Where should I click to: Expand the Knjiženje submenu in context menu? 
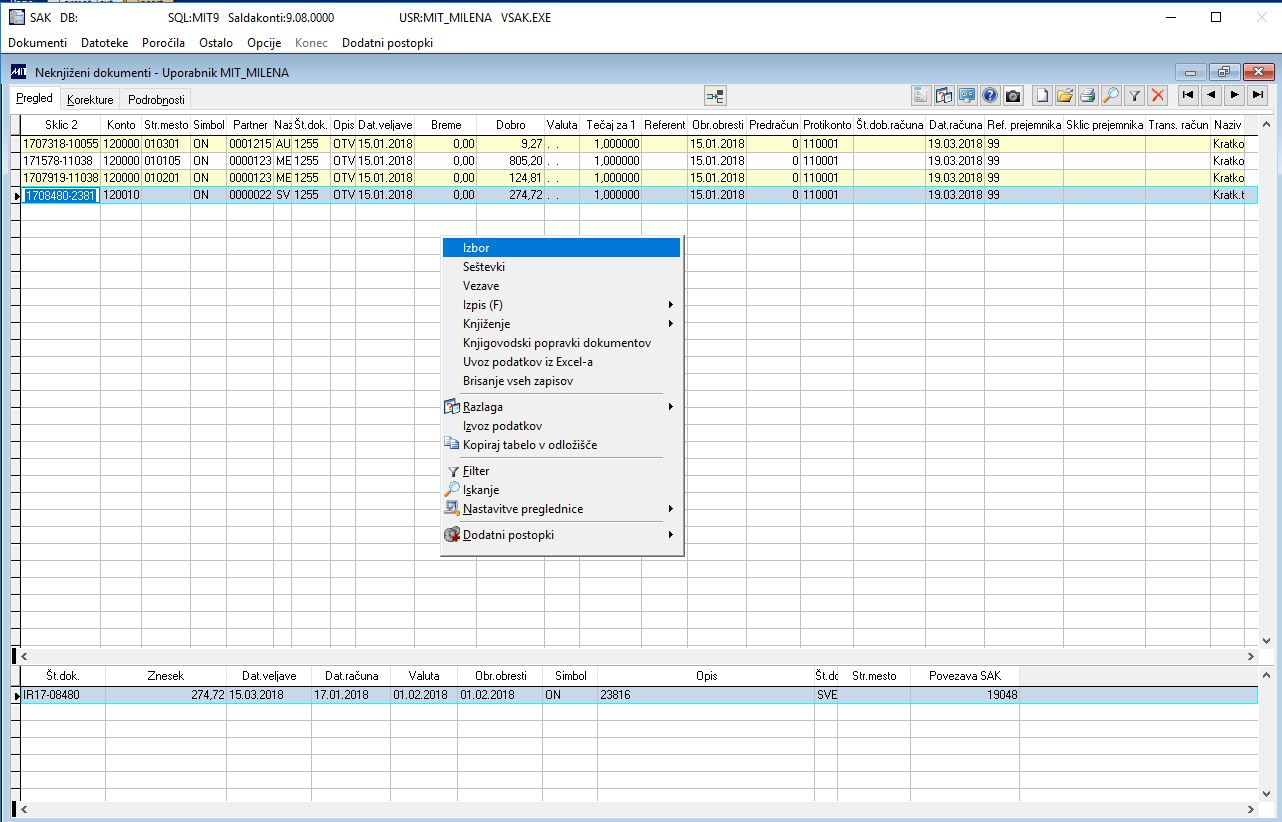(562, 324)
